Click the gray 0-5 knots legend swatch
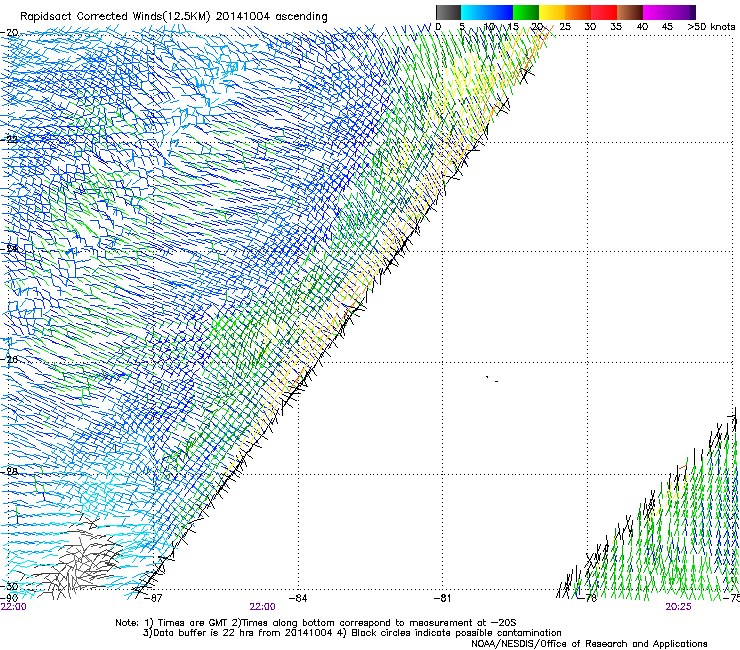 coord(448,12)
